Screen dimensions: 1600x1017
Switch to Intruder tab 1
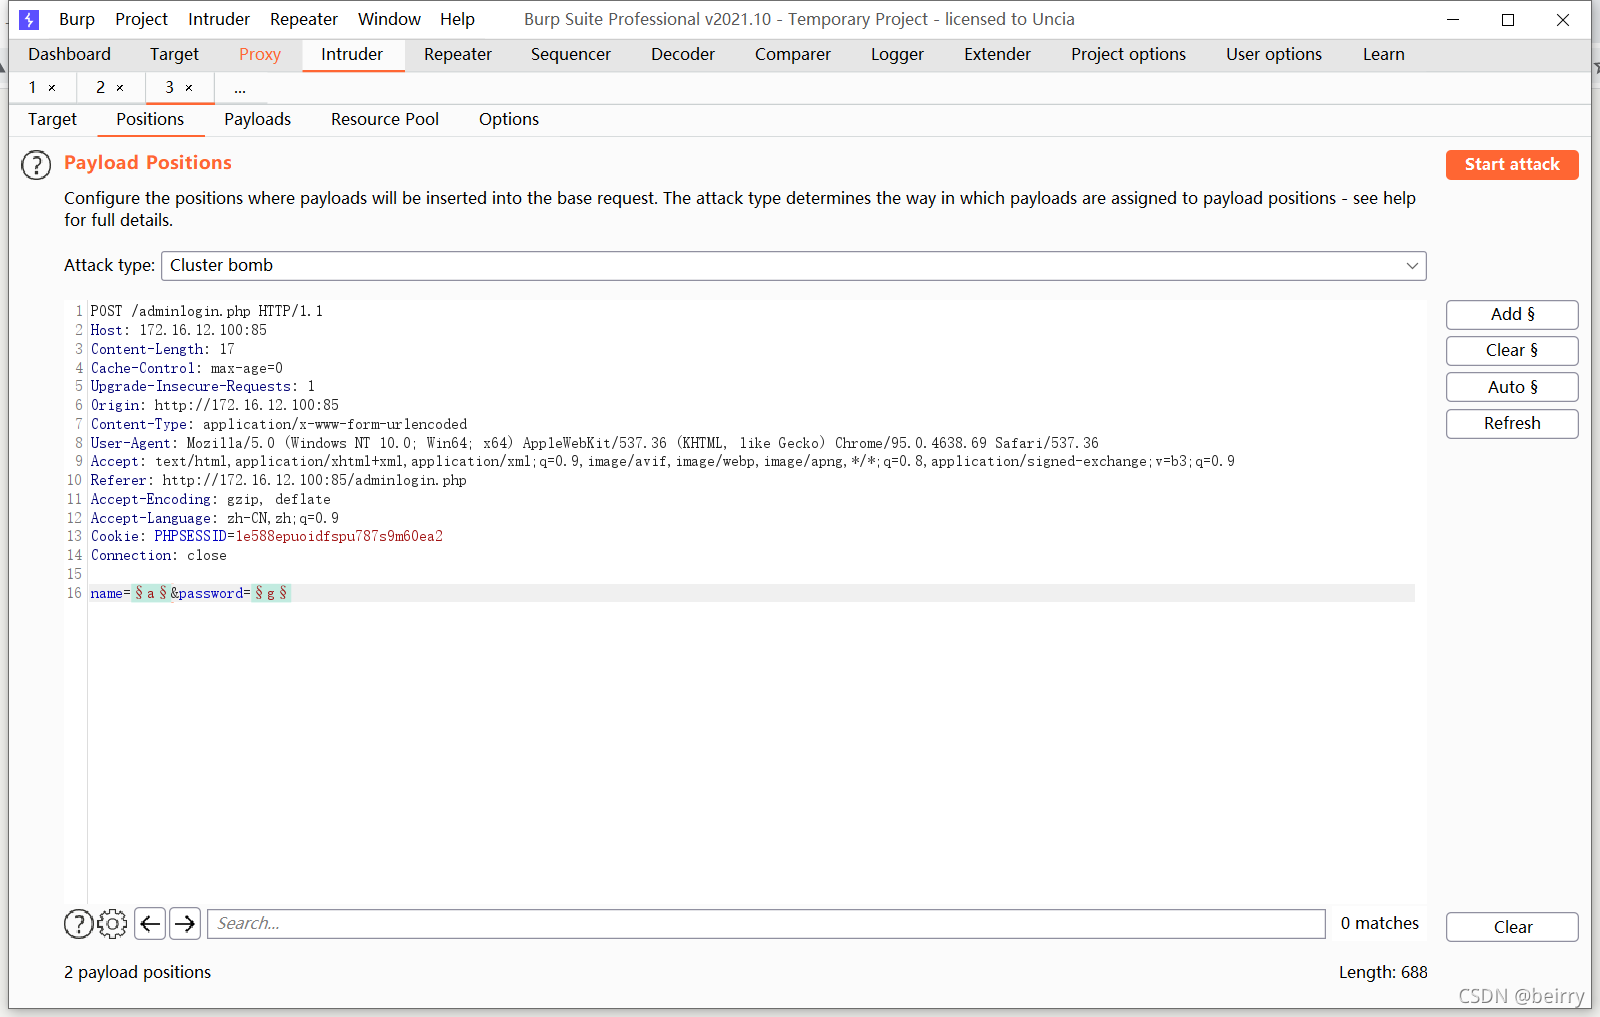coord(32,88)
